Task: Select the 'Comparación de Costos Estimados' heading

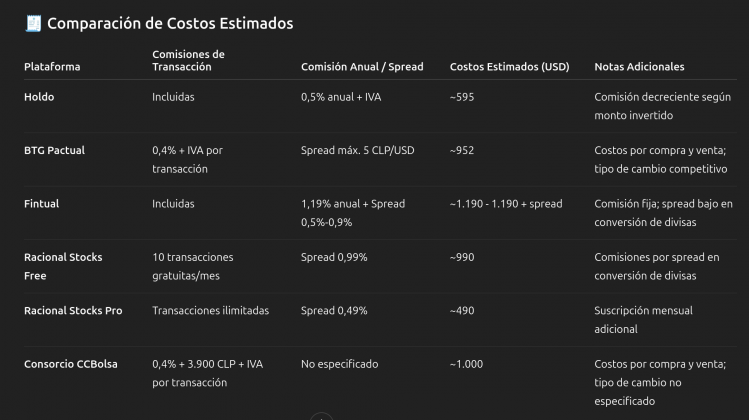Action: [x=170, y=23]
